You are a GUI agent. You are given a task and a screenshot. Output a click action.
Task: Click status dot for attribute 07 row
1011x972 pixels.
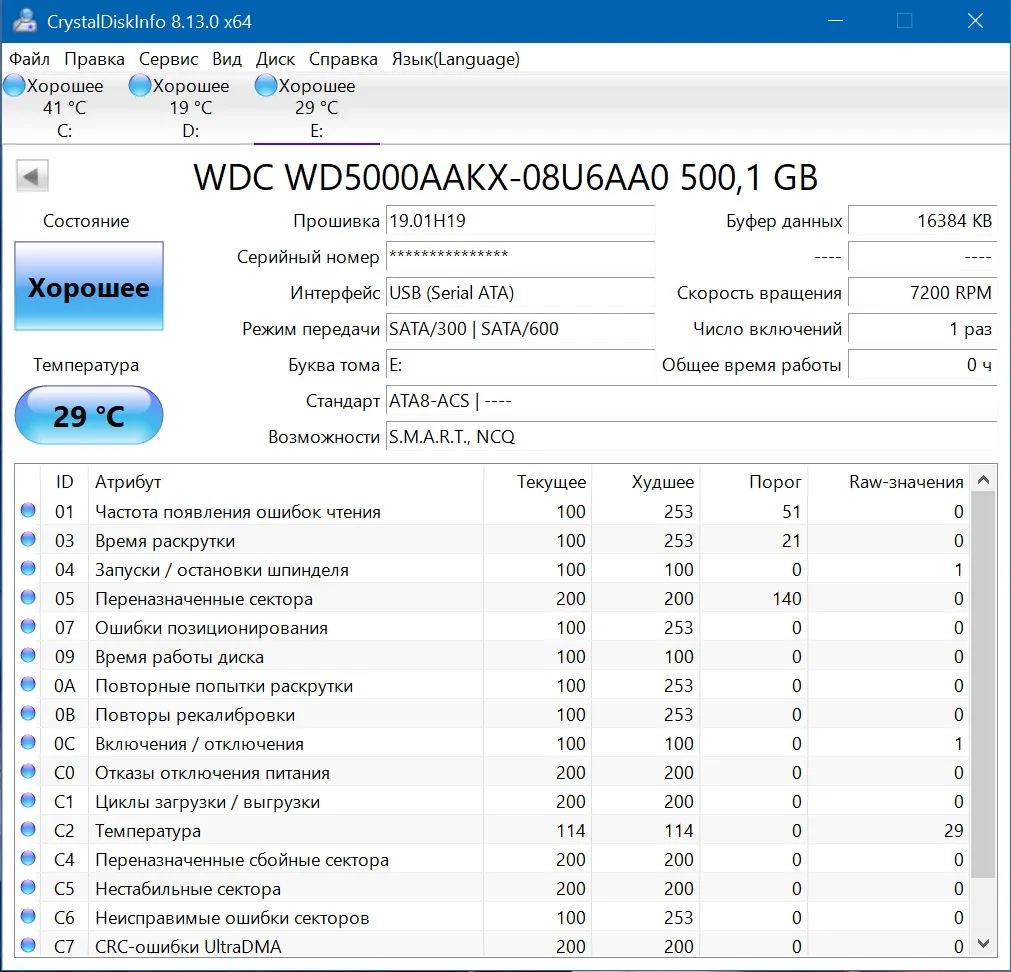point(28,627)
